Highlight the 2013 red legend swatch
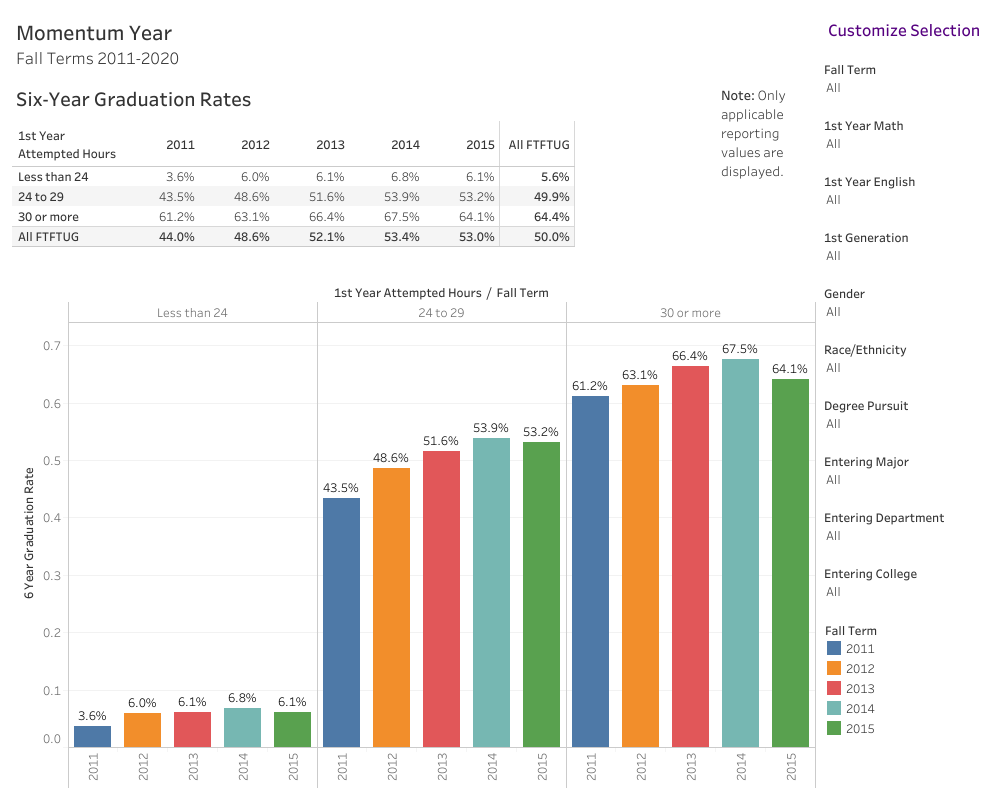 click(834, 689)
